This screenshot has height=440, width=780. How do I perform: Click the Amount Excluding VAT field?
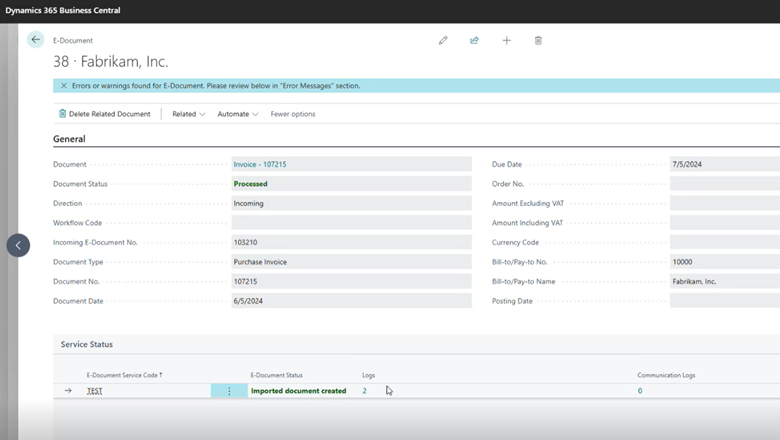725,203
